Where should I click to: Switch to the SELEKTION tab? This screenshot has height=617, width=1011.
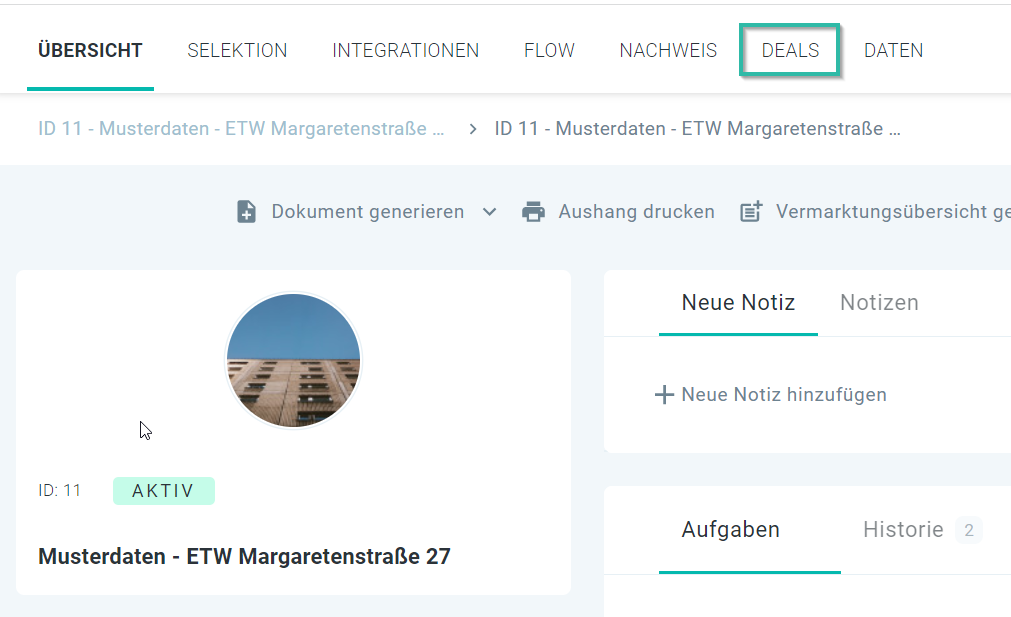[237, 50]
